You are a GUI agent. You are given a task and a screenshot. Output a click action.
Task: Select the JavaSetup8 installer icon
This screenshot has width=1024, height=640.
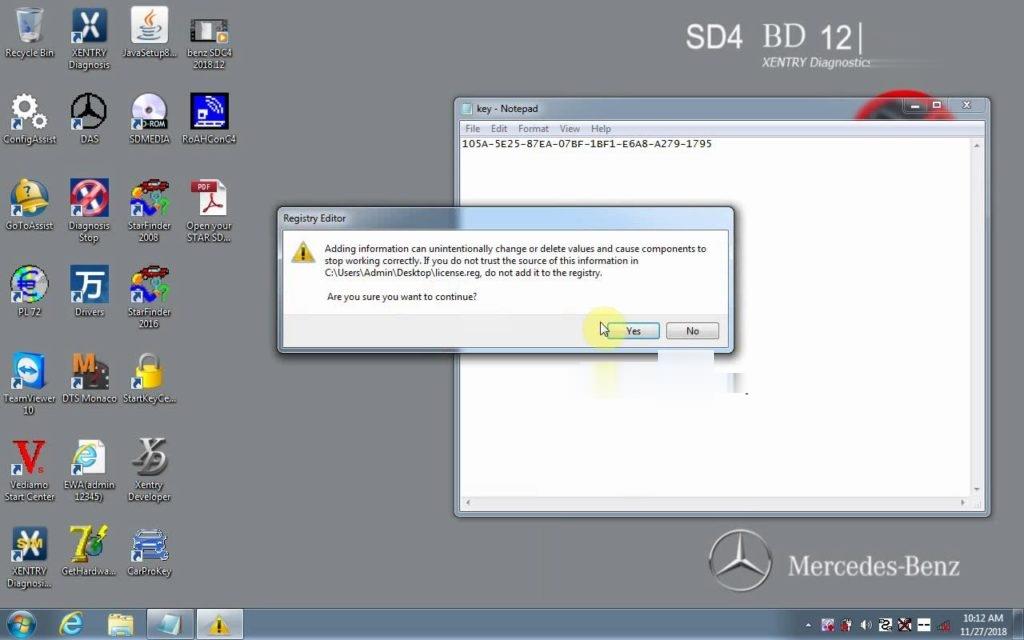tap(149, 33)
